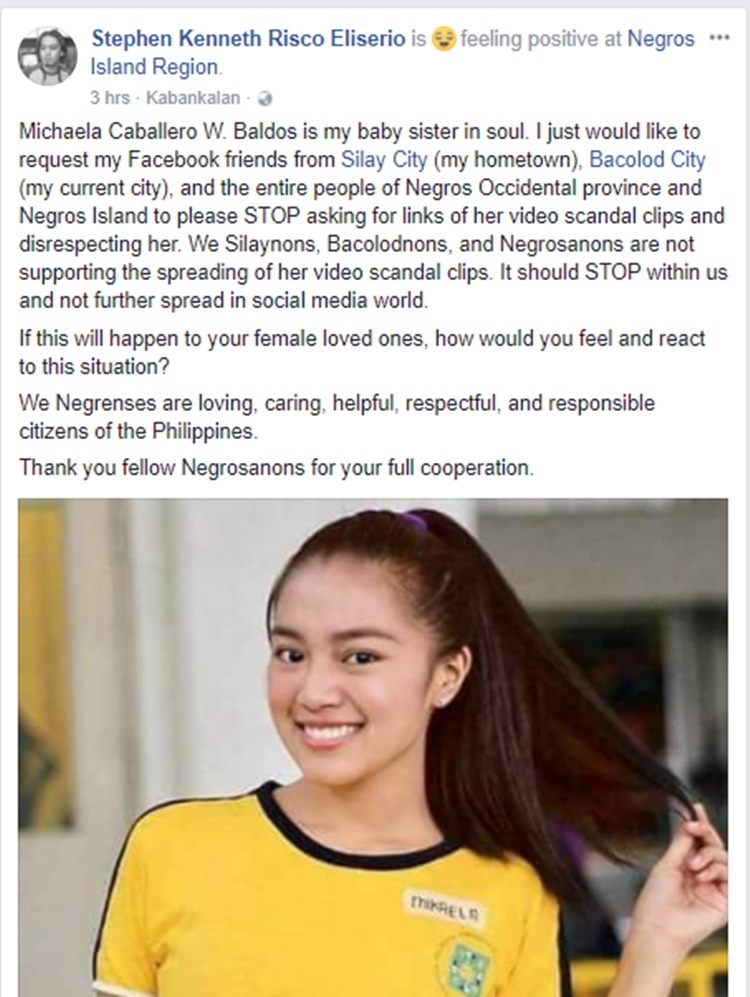Click the paragraph starting 'Michaela Caballero W. Baldos'
Viewport: 750px width, 997px height.
click(373, 216)
